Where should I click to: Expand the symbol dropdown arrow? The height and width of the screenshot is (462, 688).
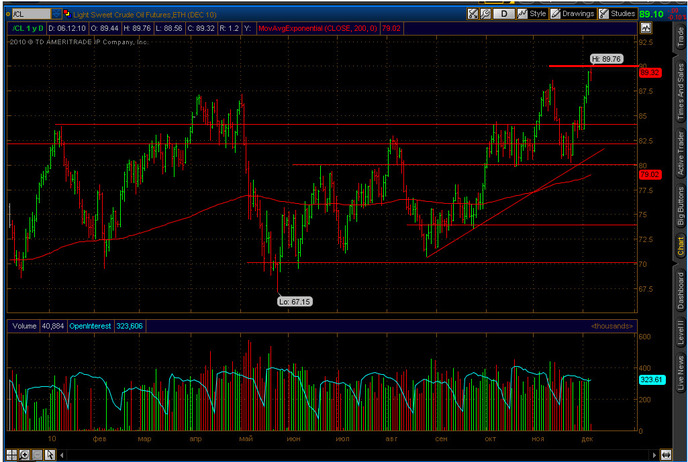[x=57, y=14]
